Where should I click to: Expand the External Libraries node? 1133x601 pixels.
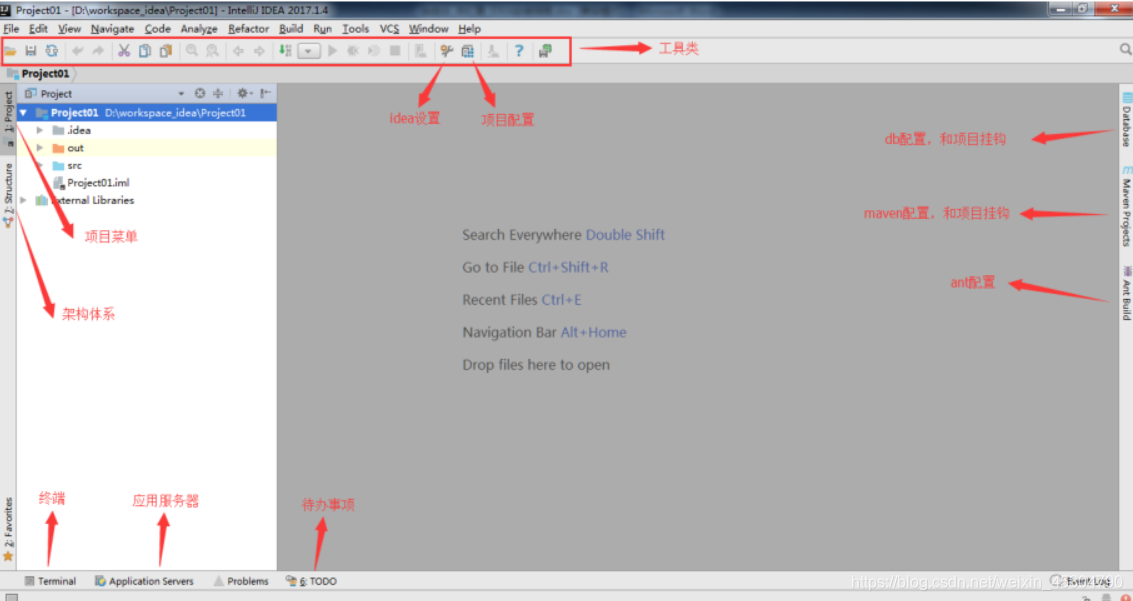23,200
